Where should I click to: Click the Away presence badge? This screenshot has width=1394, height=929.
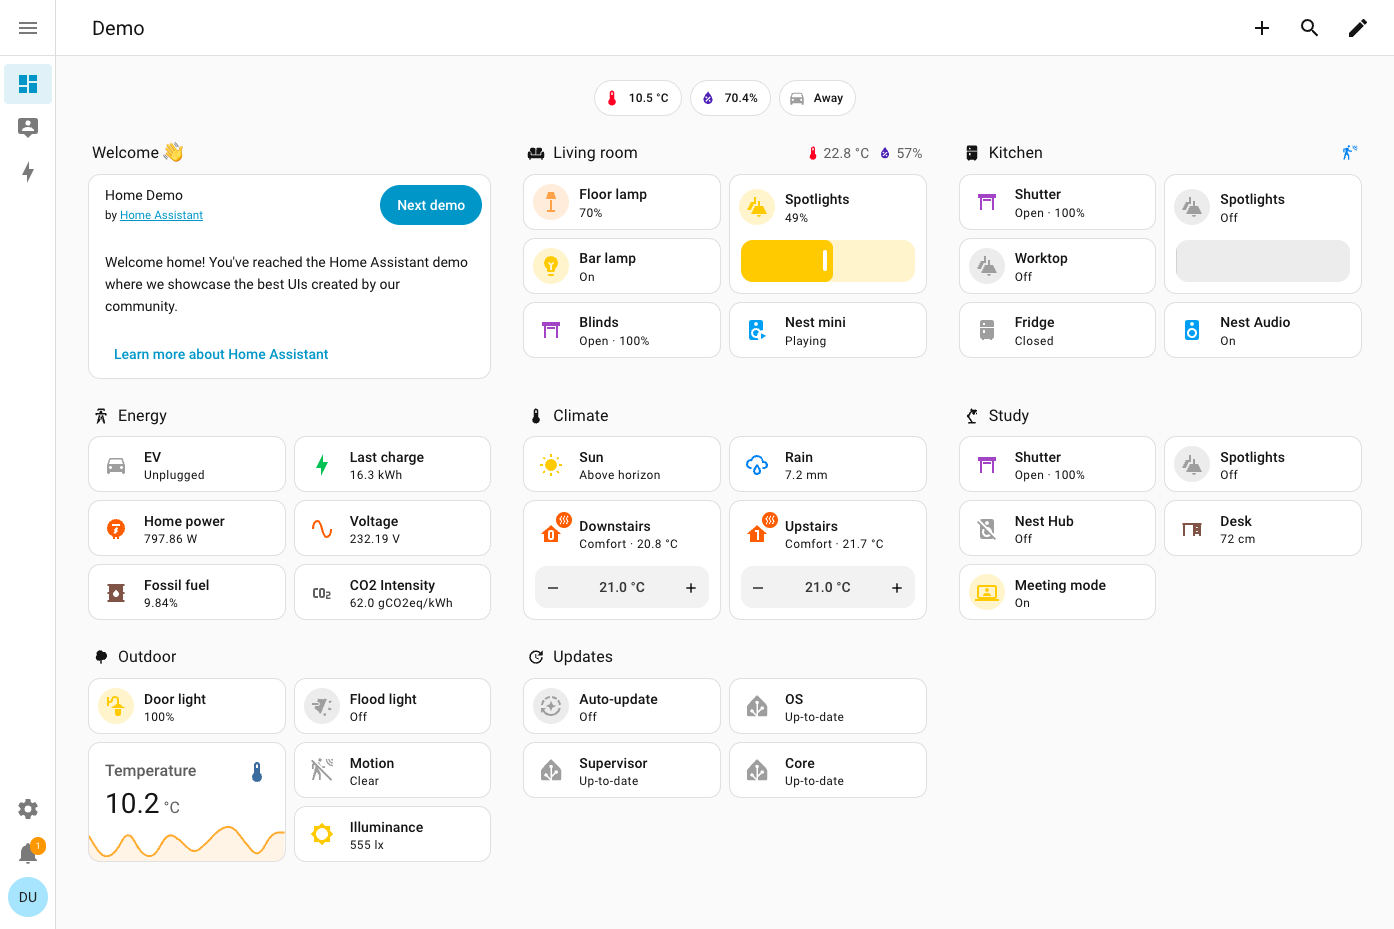(817, 98)
